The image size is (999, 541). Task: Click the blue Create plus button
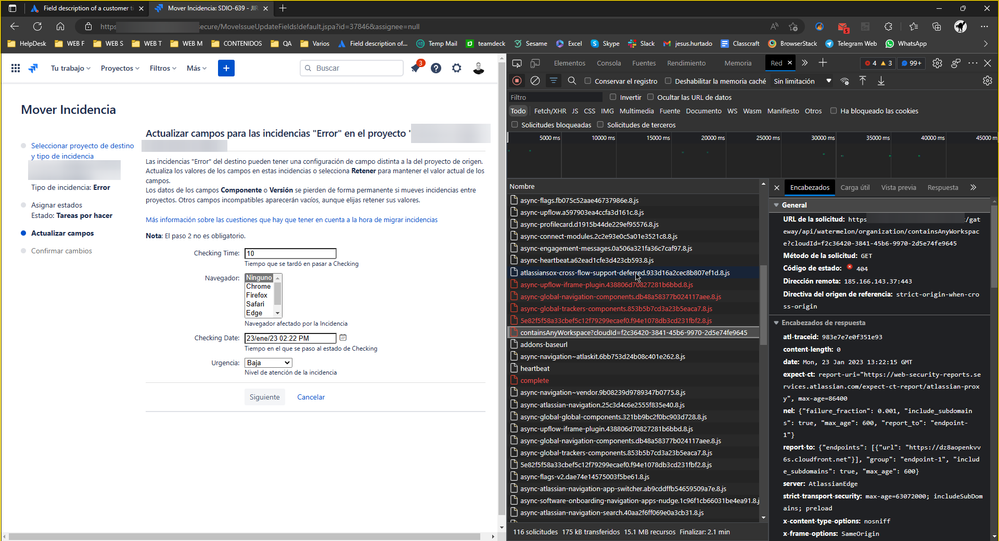(226, 68)
